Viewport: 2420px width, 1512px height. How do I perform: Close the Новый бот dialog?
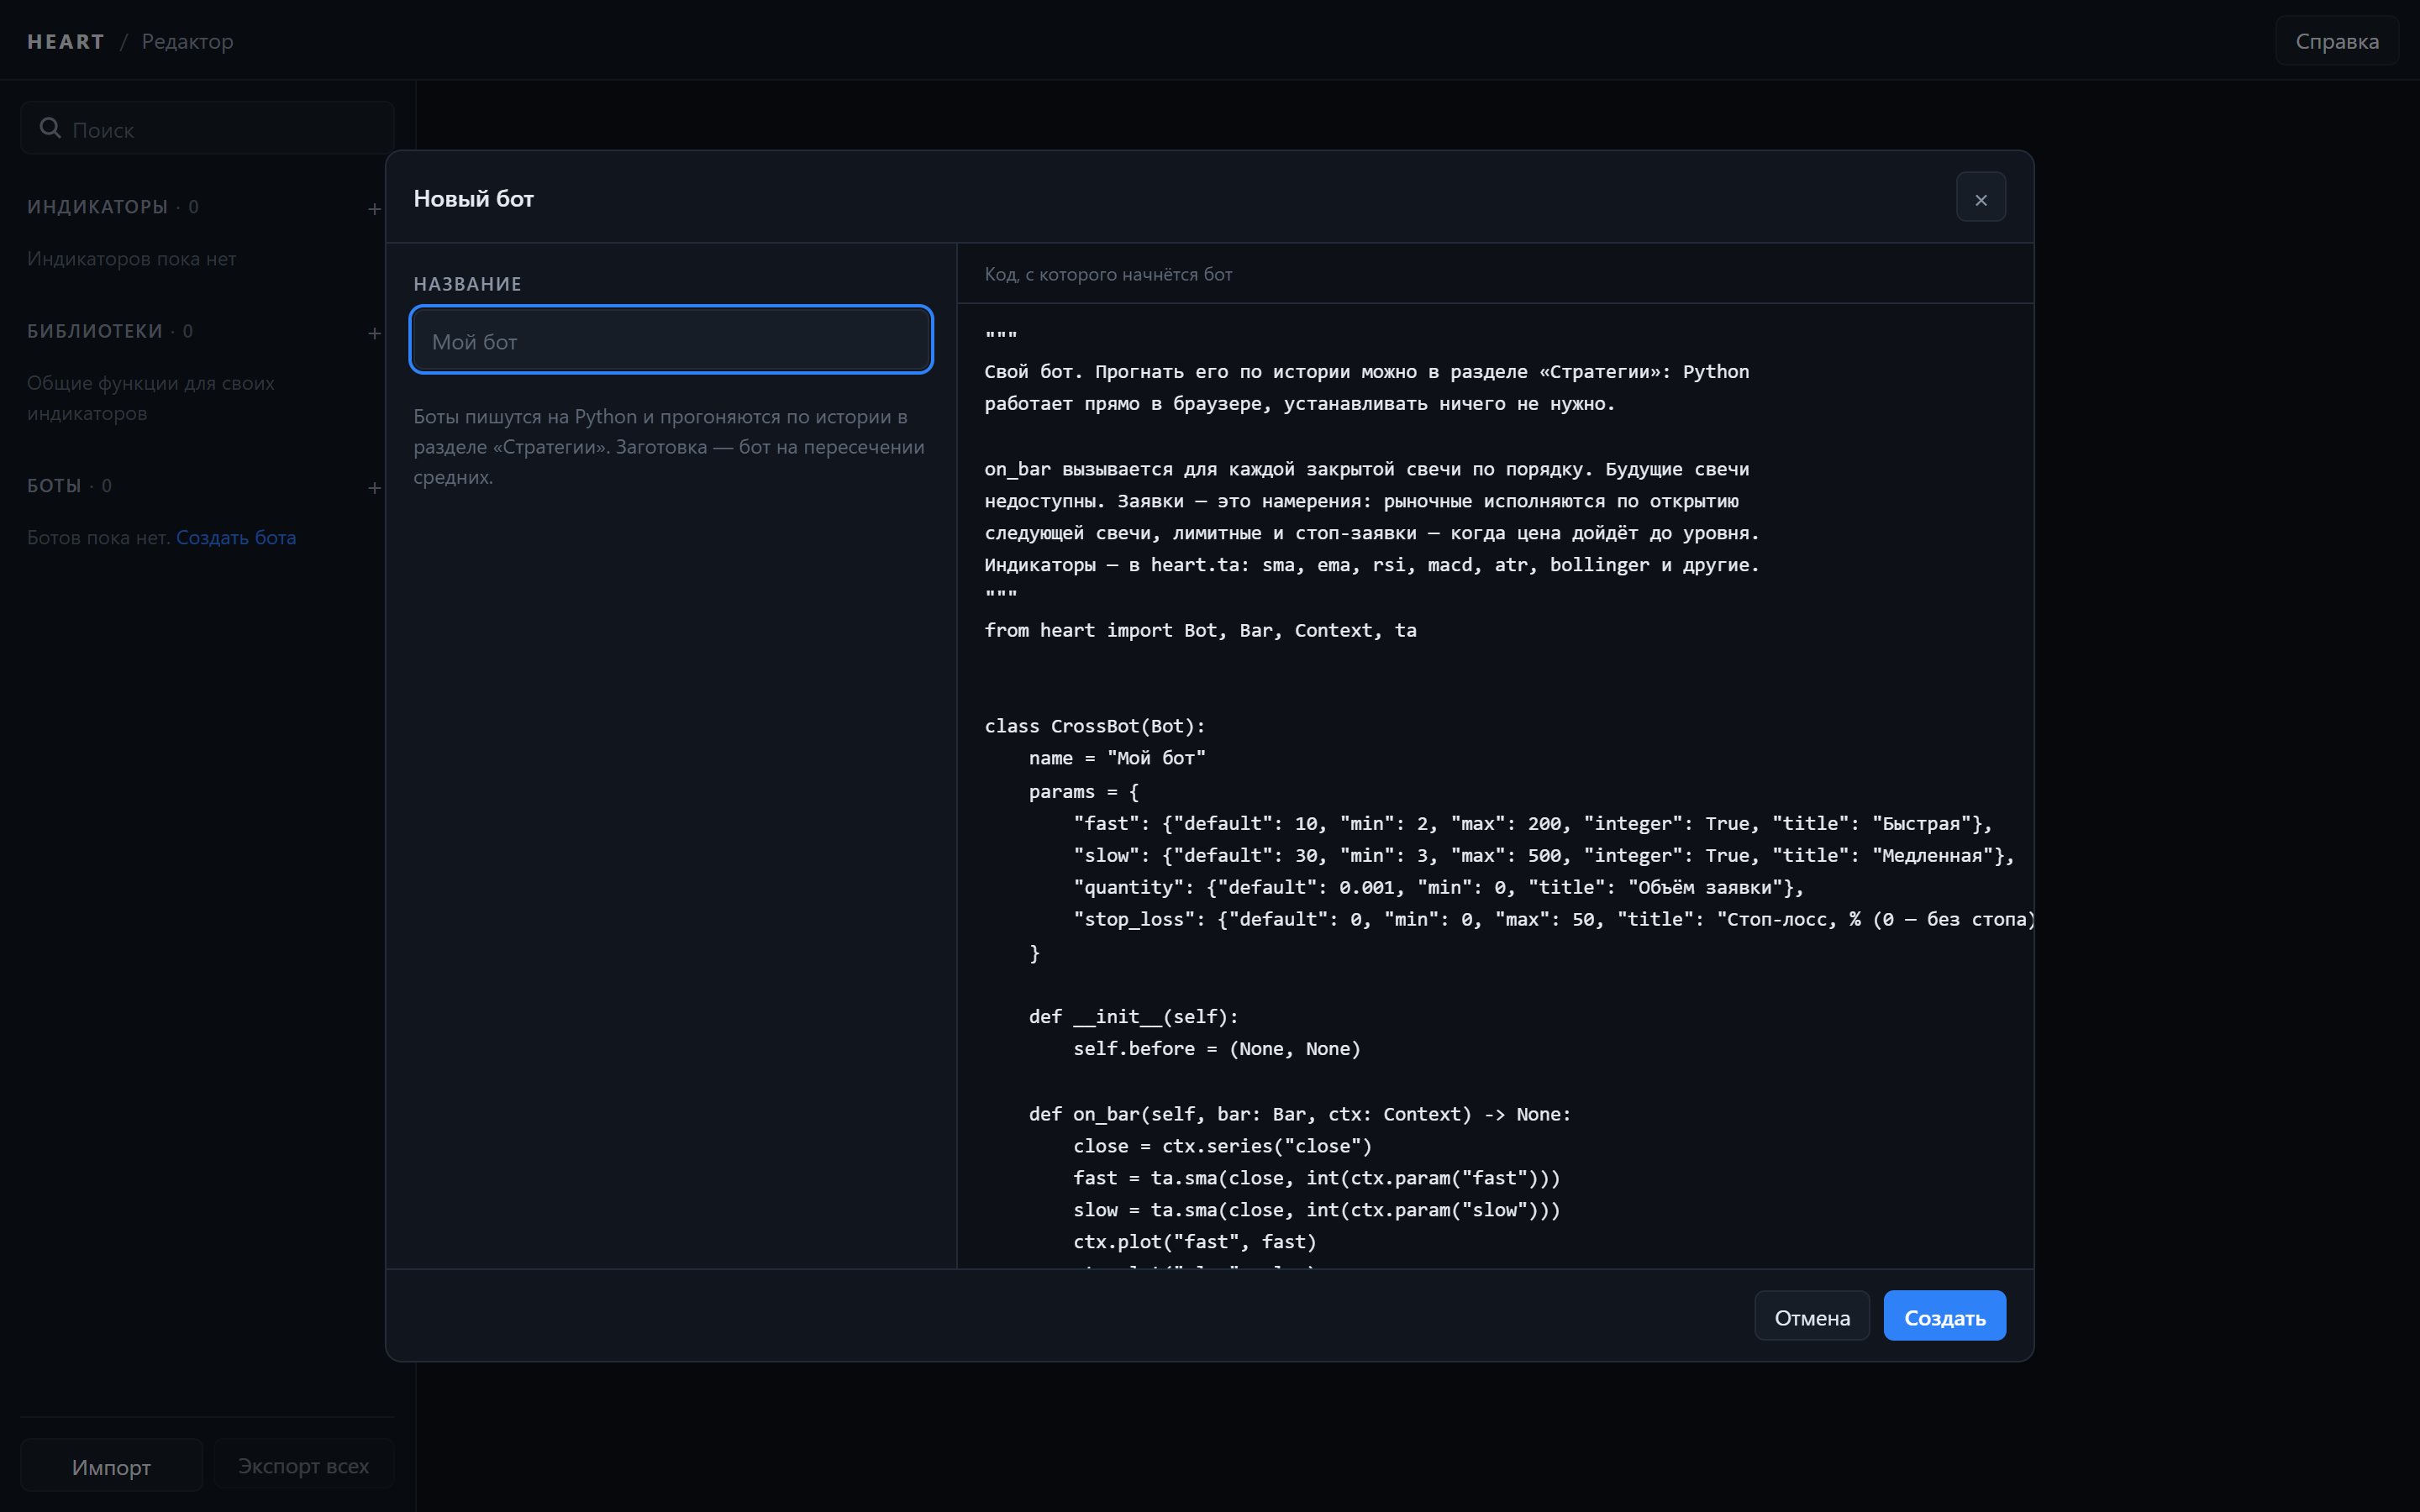tap(1980, 198)
